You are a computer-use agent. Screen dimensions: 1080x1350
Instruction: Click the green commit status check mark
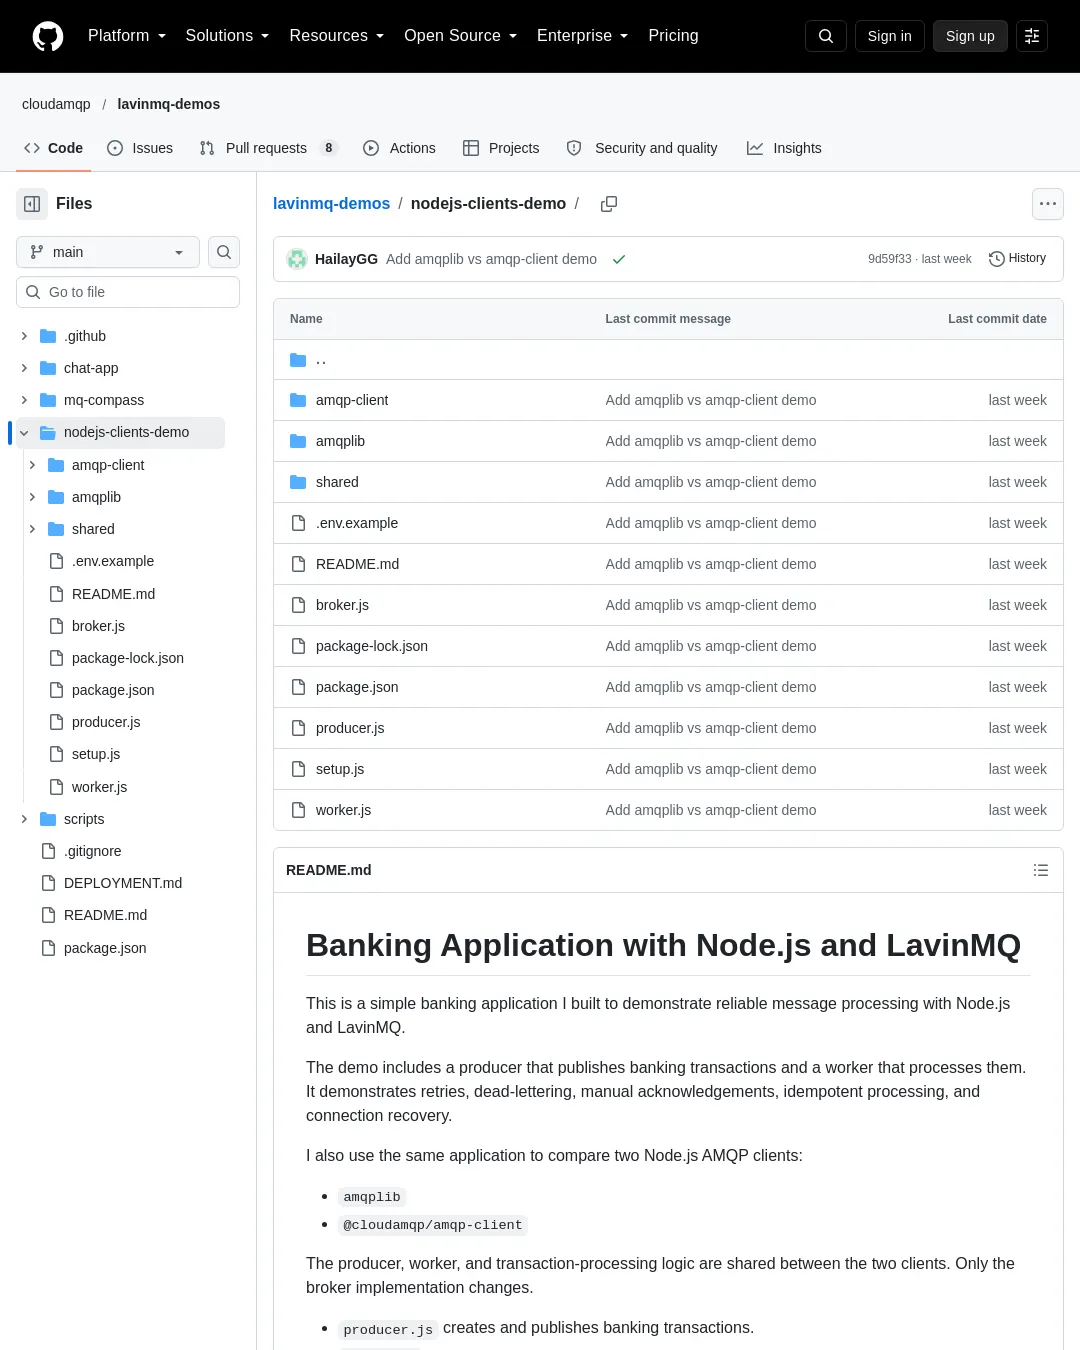click(619, 259)
